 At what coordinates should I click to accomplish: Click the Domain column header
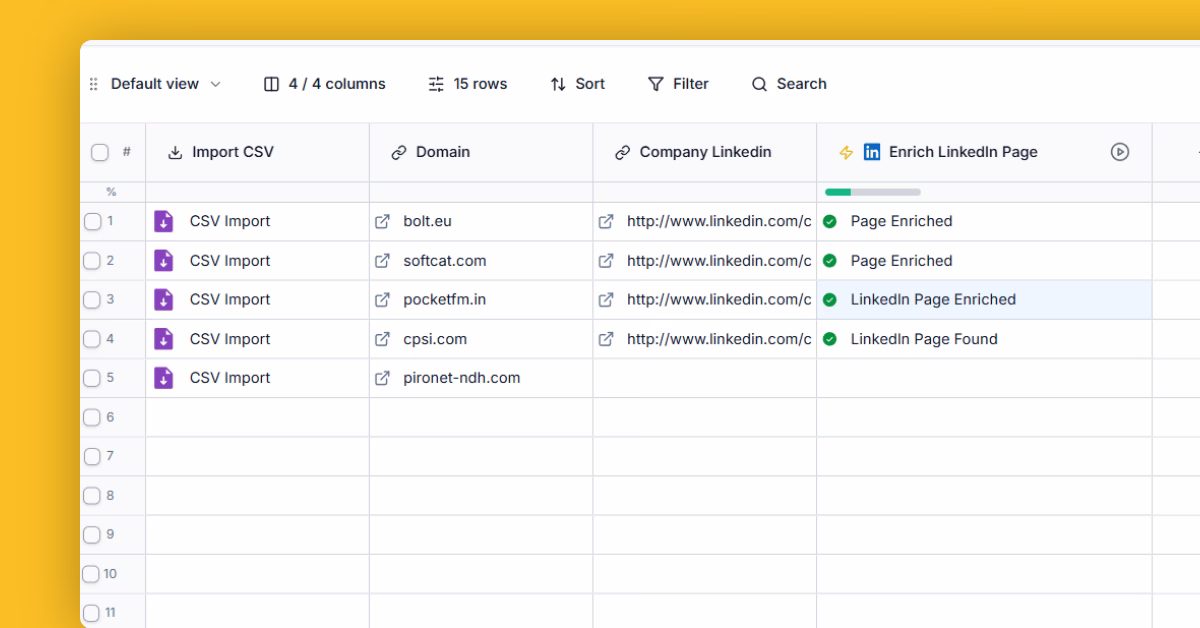pyautogui.click(x=481, y=152)
